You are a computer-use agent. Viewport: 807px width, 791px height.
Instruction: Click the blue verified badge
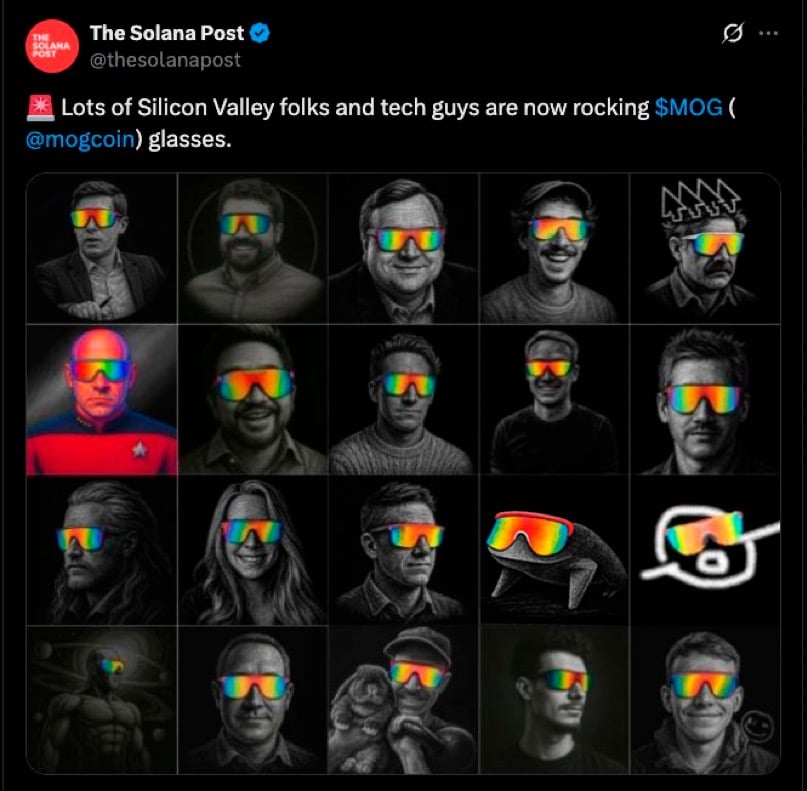(x=259, y=34)
